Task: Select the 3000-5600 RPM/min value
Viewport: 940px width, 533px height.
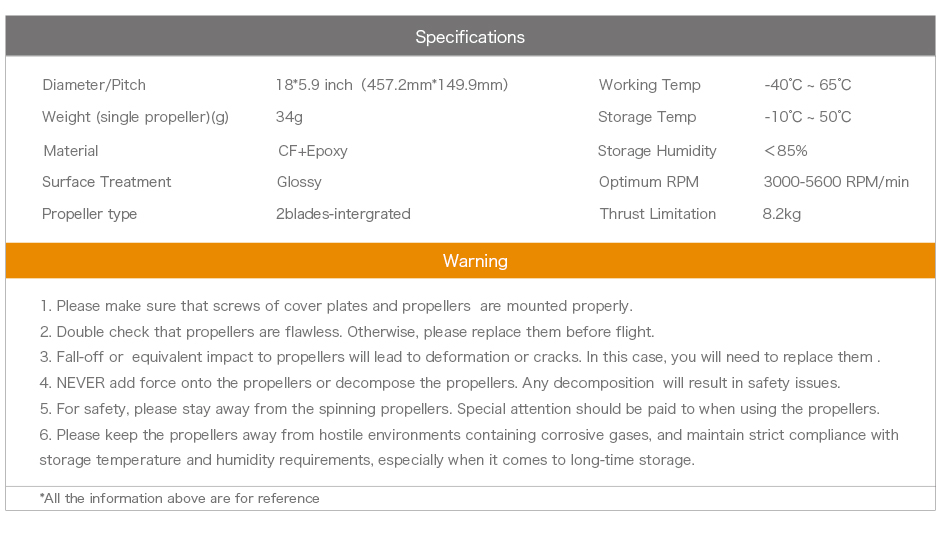Action: (x=836, y=182)
